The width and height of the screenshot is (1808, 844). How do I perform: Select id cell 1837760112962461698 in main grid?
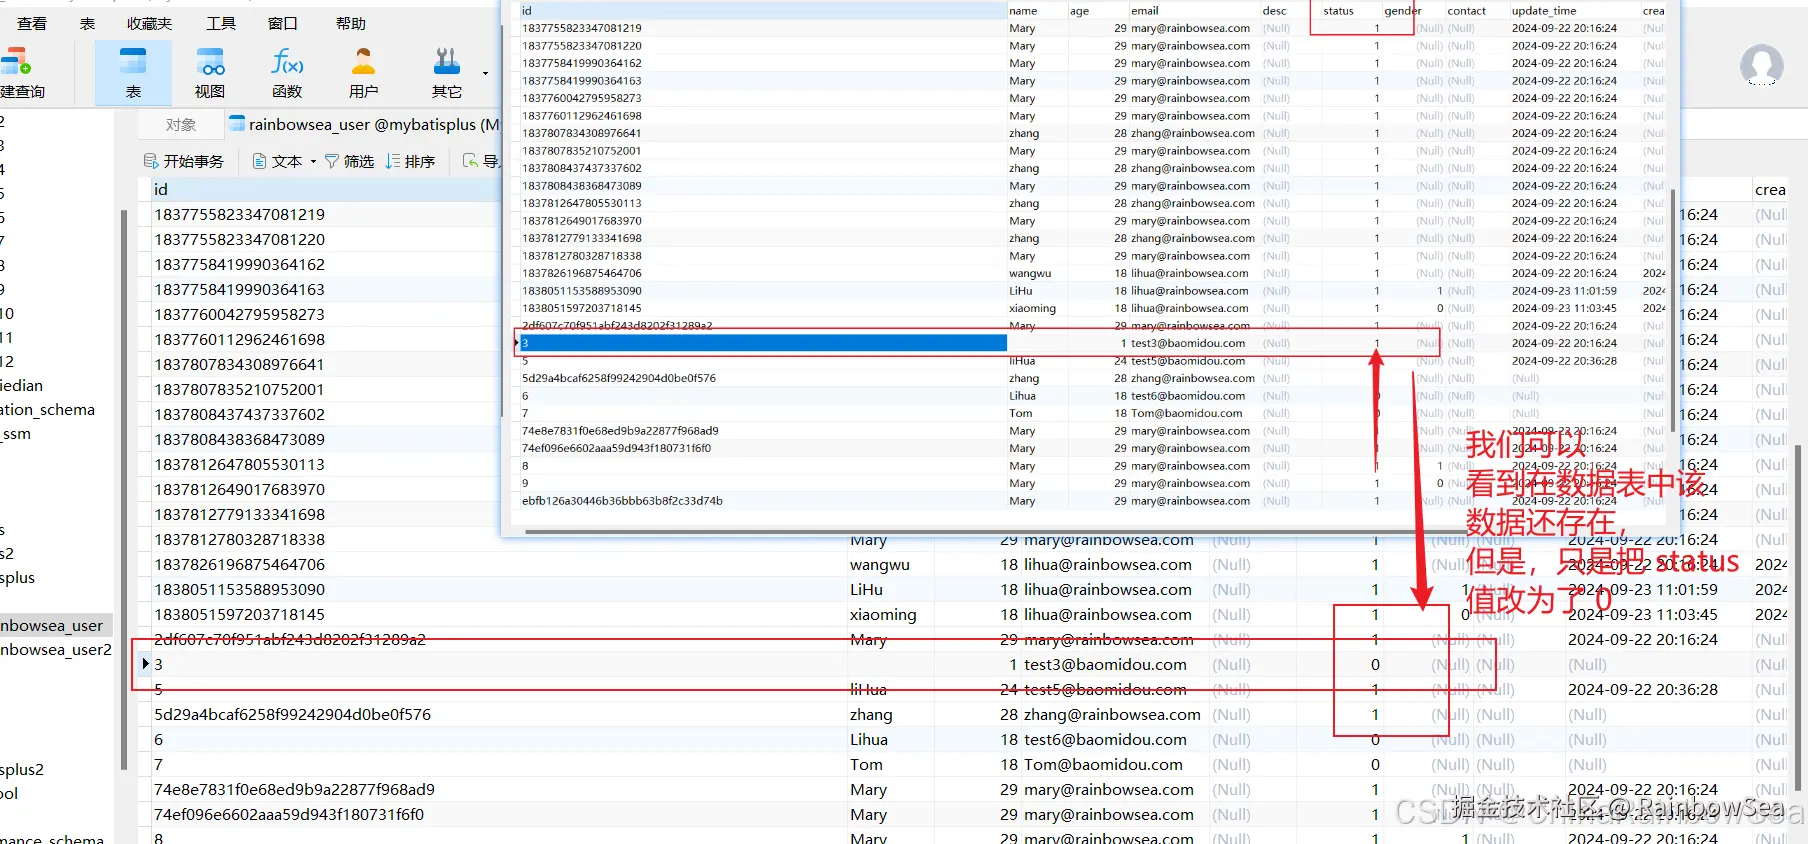pyautogui.click(x=239, y=339)
